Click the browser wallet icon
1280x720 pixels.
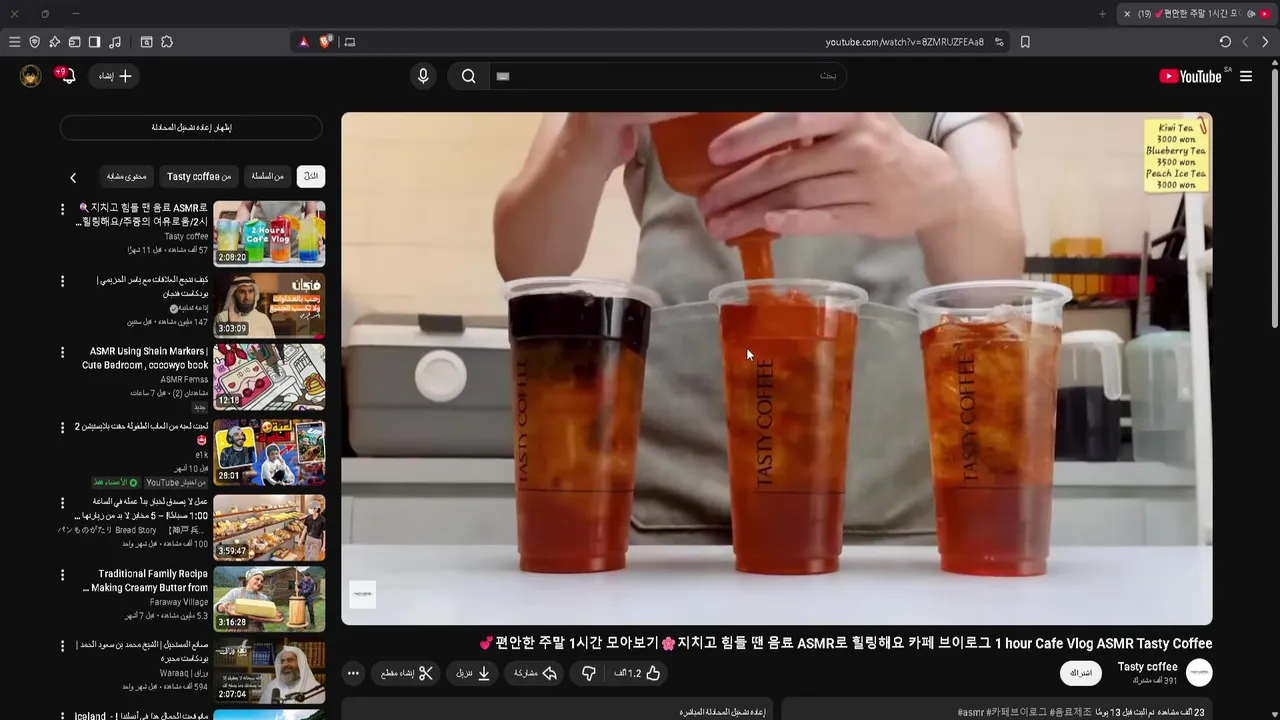coord(74,42)
